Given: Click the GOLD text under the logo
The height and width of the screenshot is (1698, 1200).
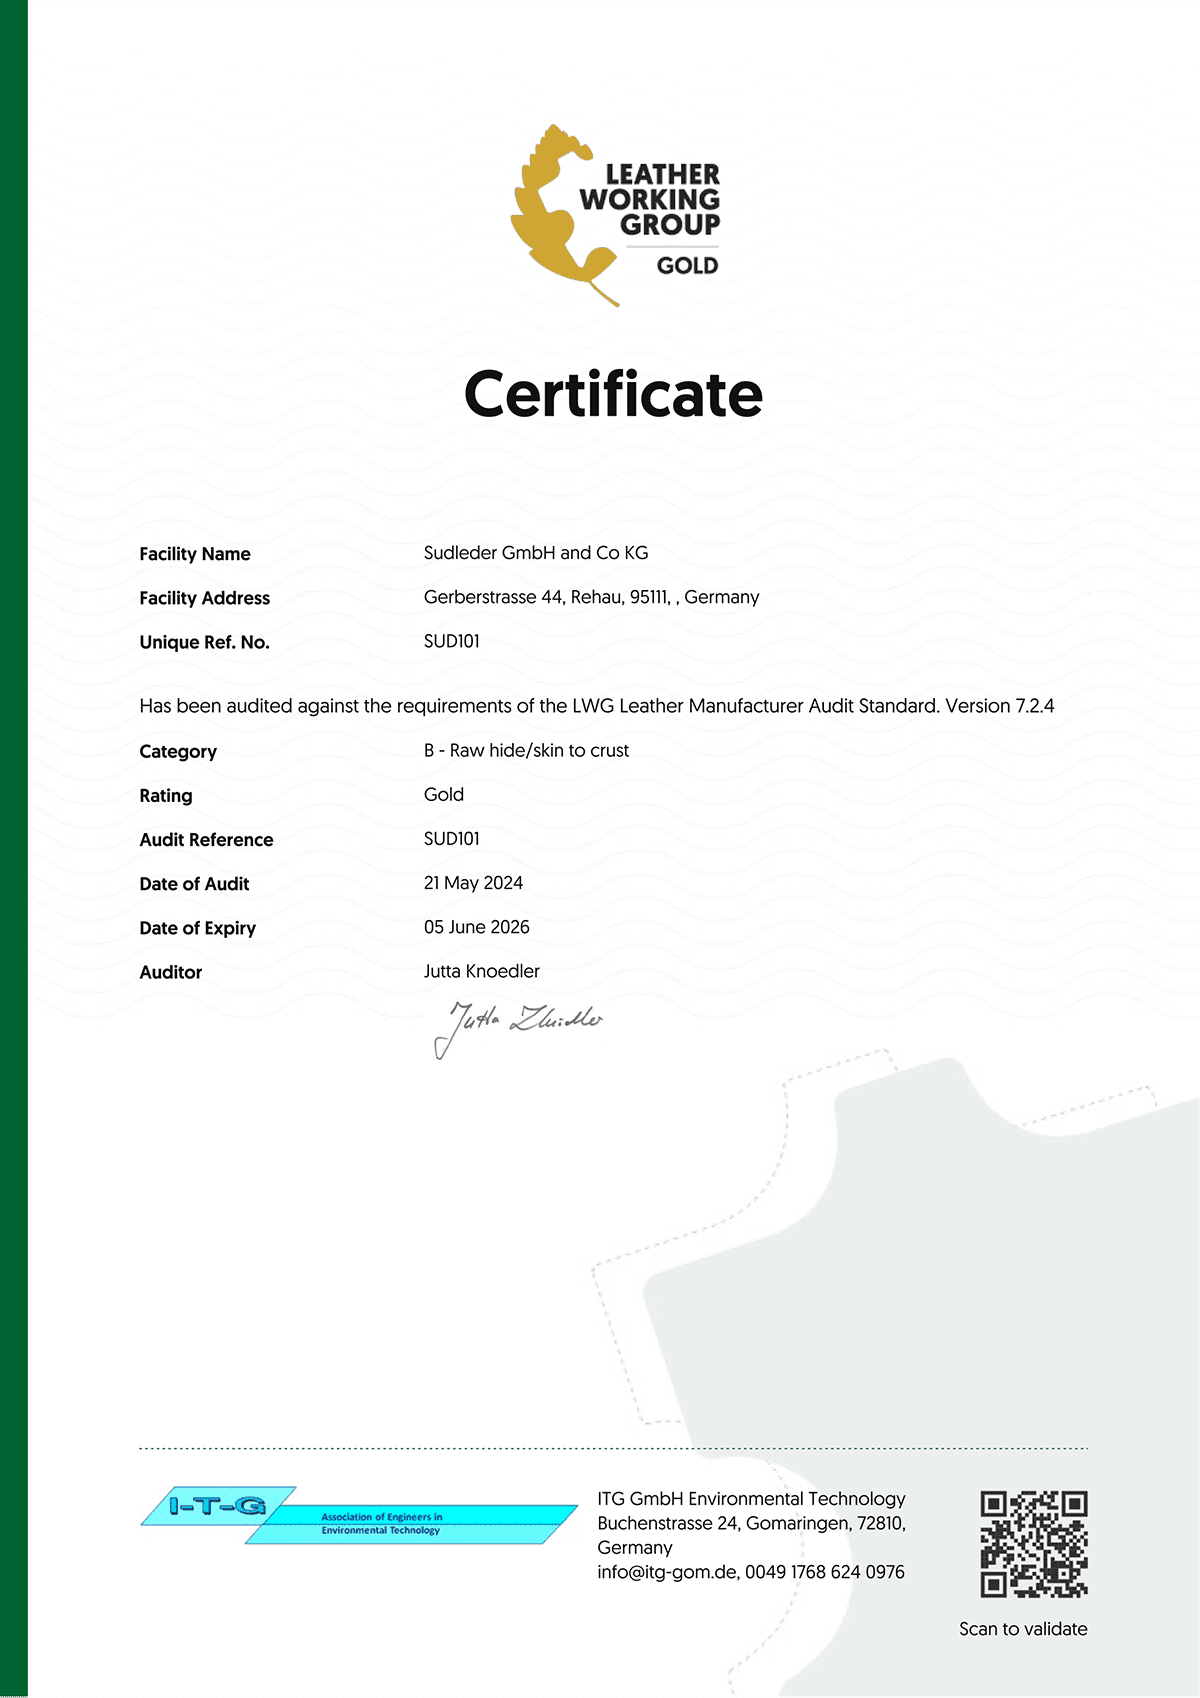Looking at the screenshot, I should 687,266.
